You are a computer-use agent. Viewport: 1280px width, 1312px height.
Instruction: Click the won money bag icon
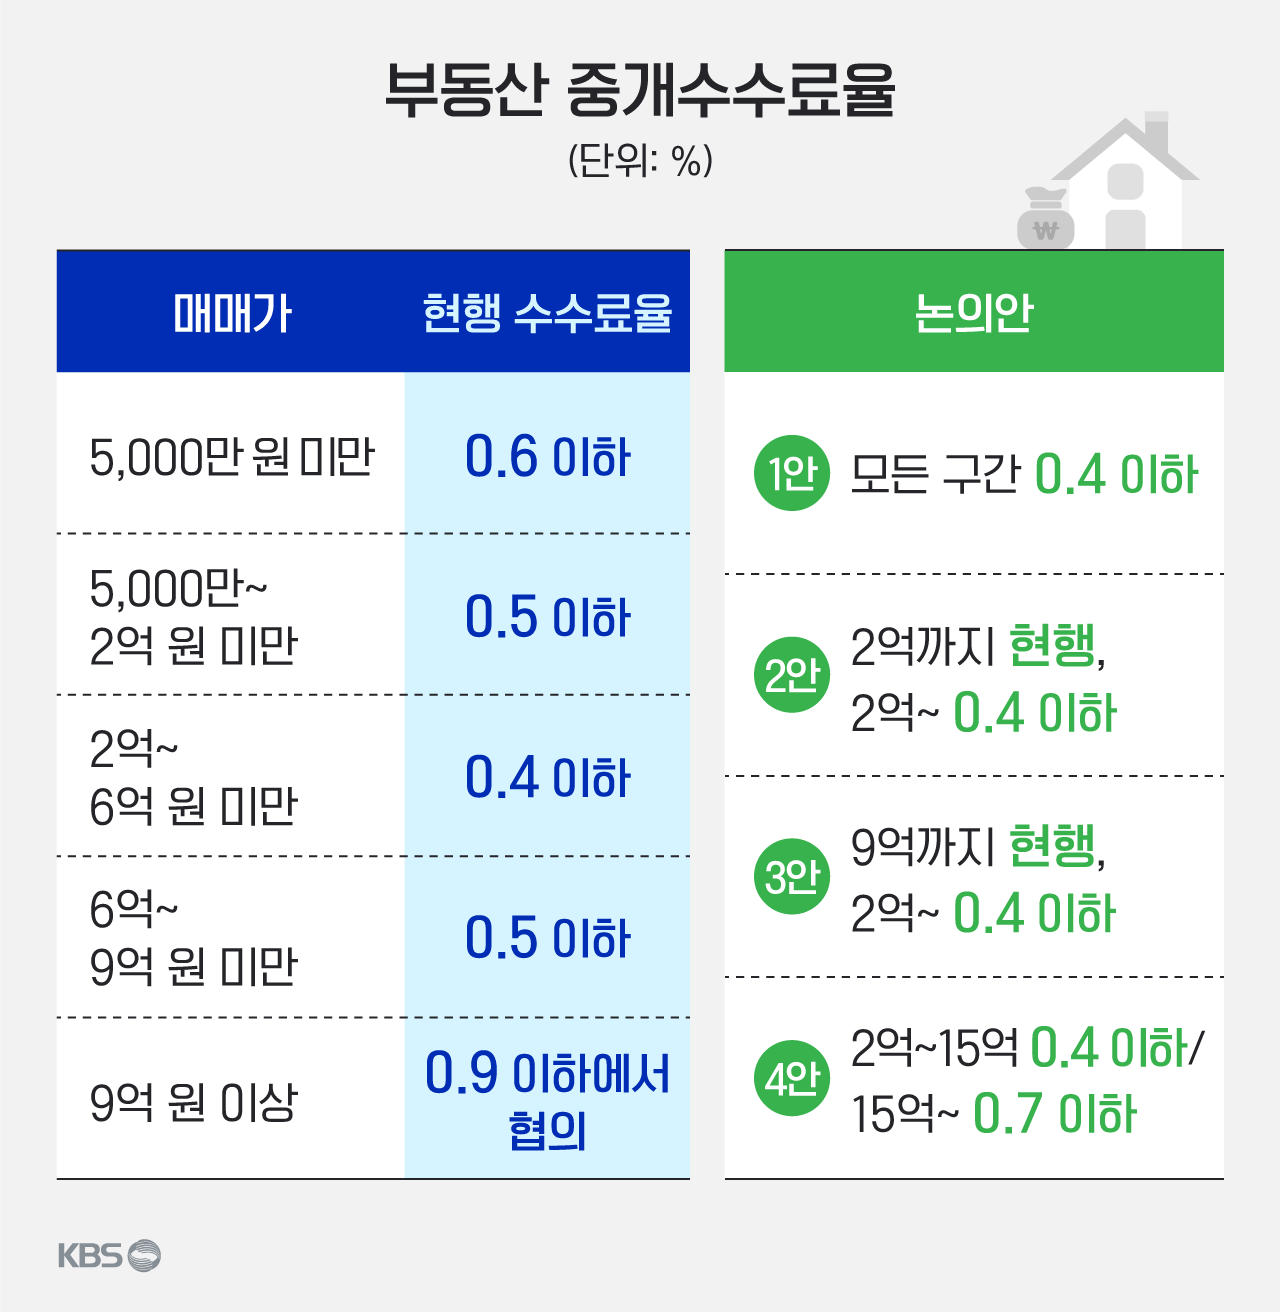pos(1045,218)
